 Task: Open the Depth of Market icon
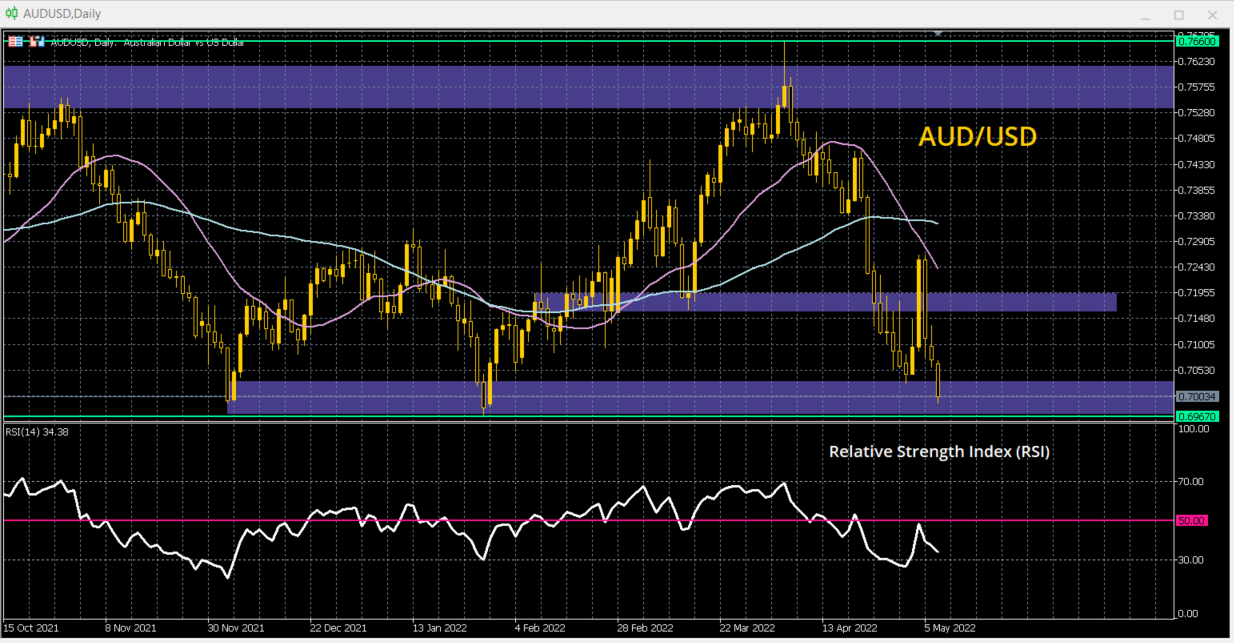click(x=37, y=42)
